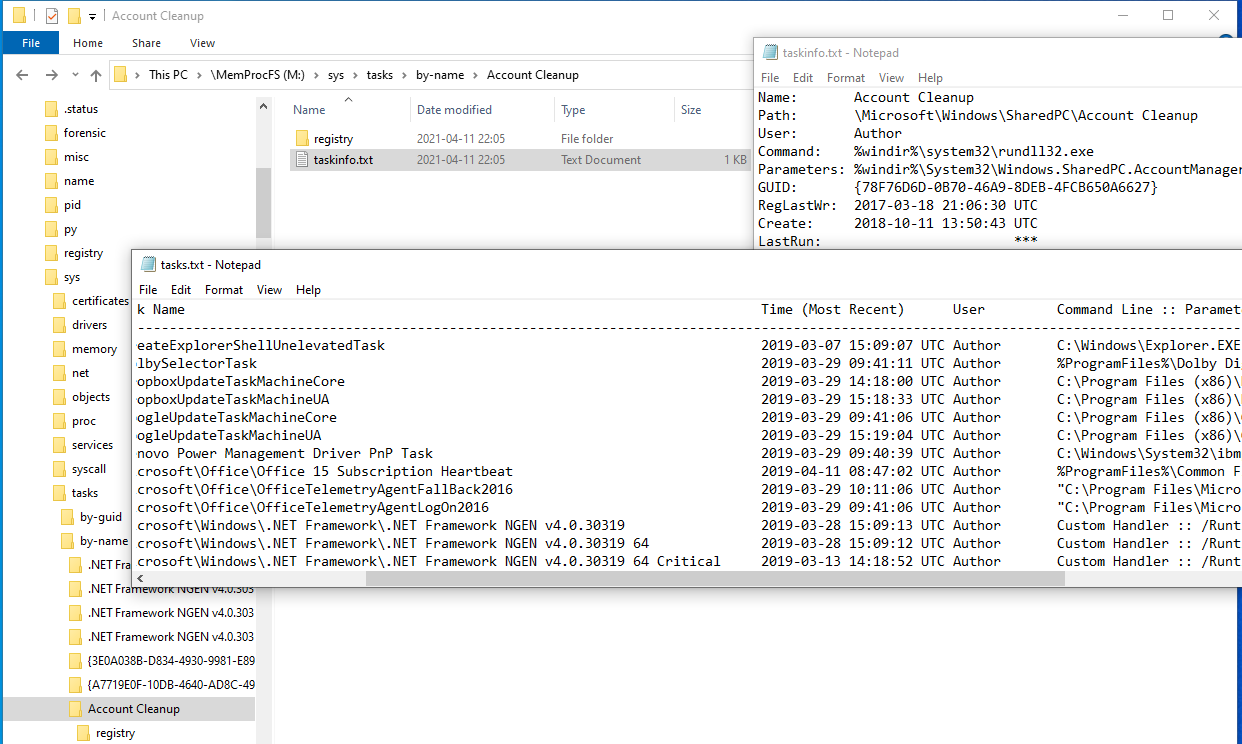Select the forensic folder in the tree
The height and width of the screenshot is (744, 1242).
(84, 133)
